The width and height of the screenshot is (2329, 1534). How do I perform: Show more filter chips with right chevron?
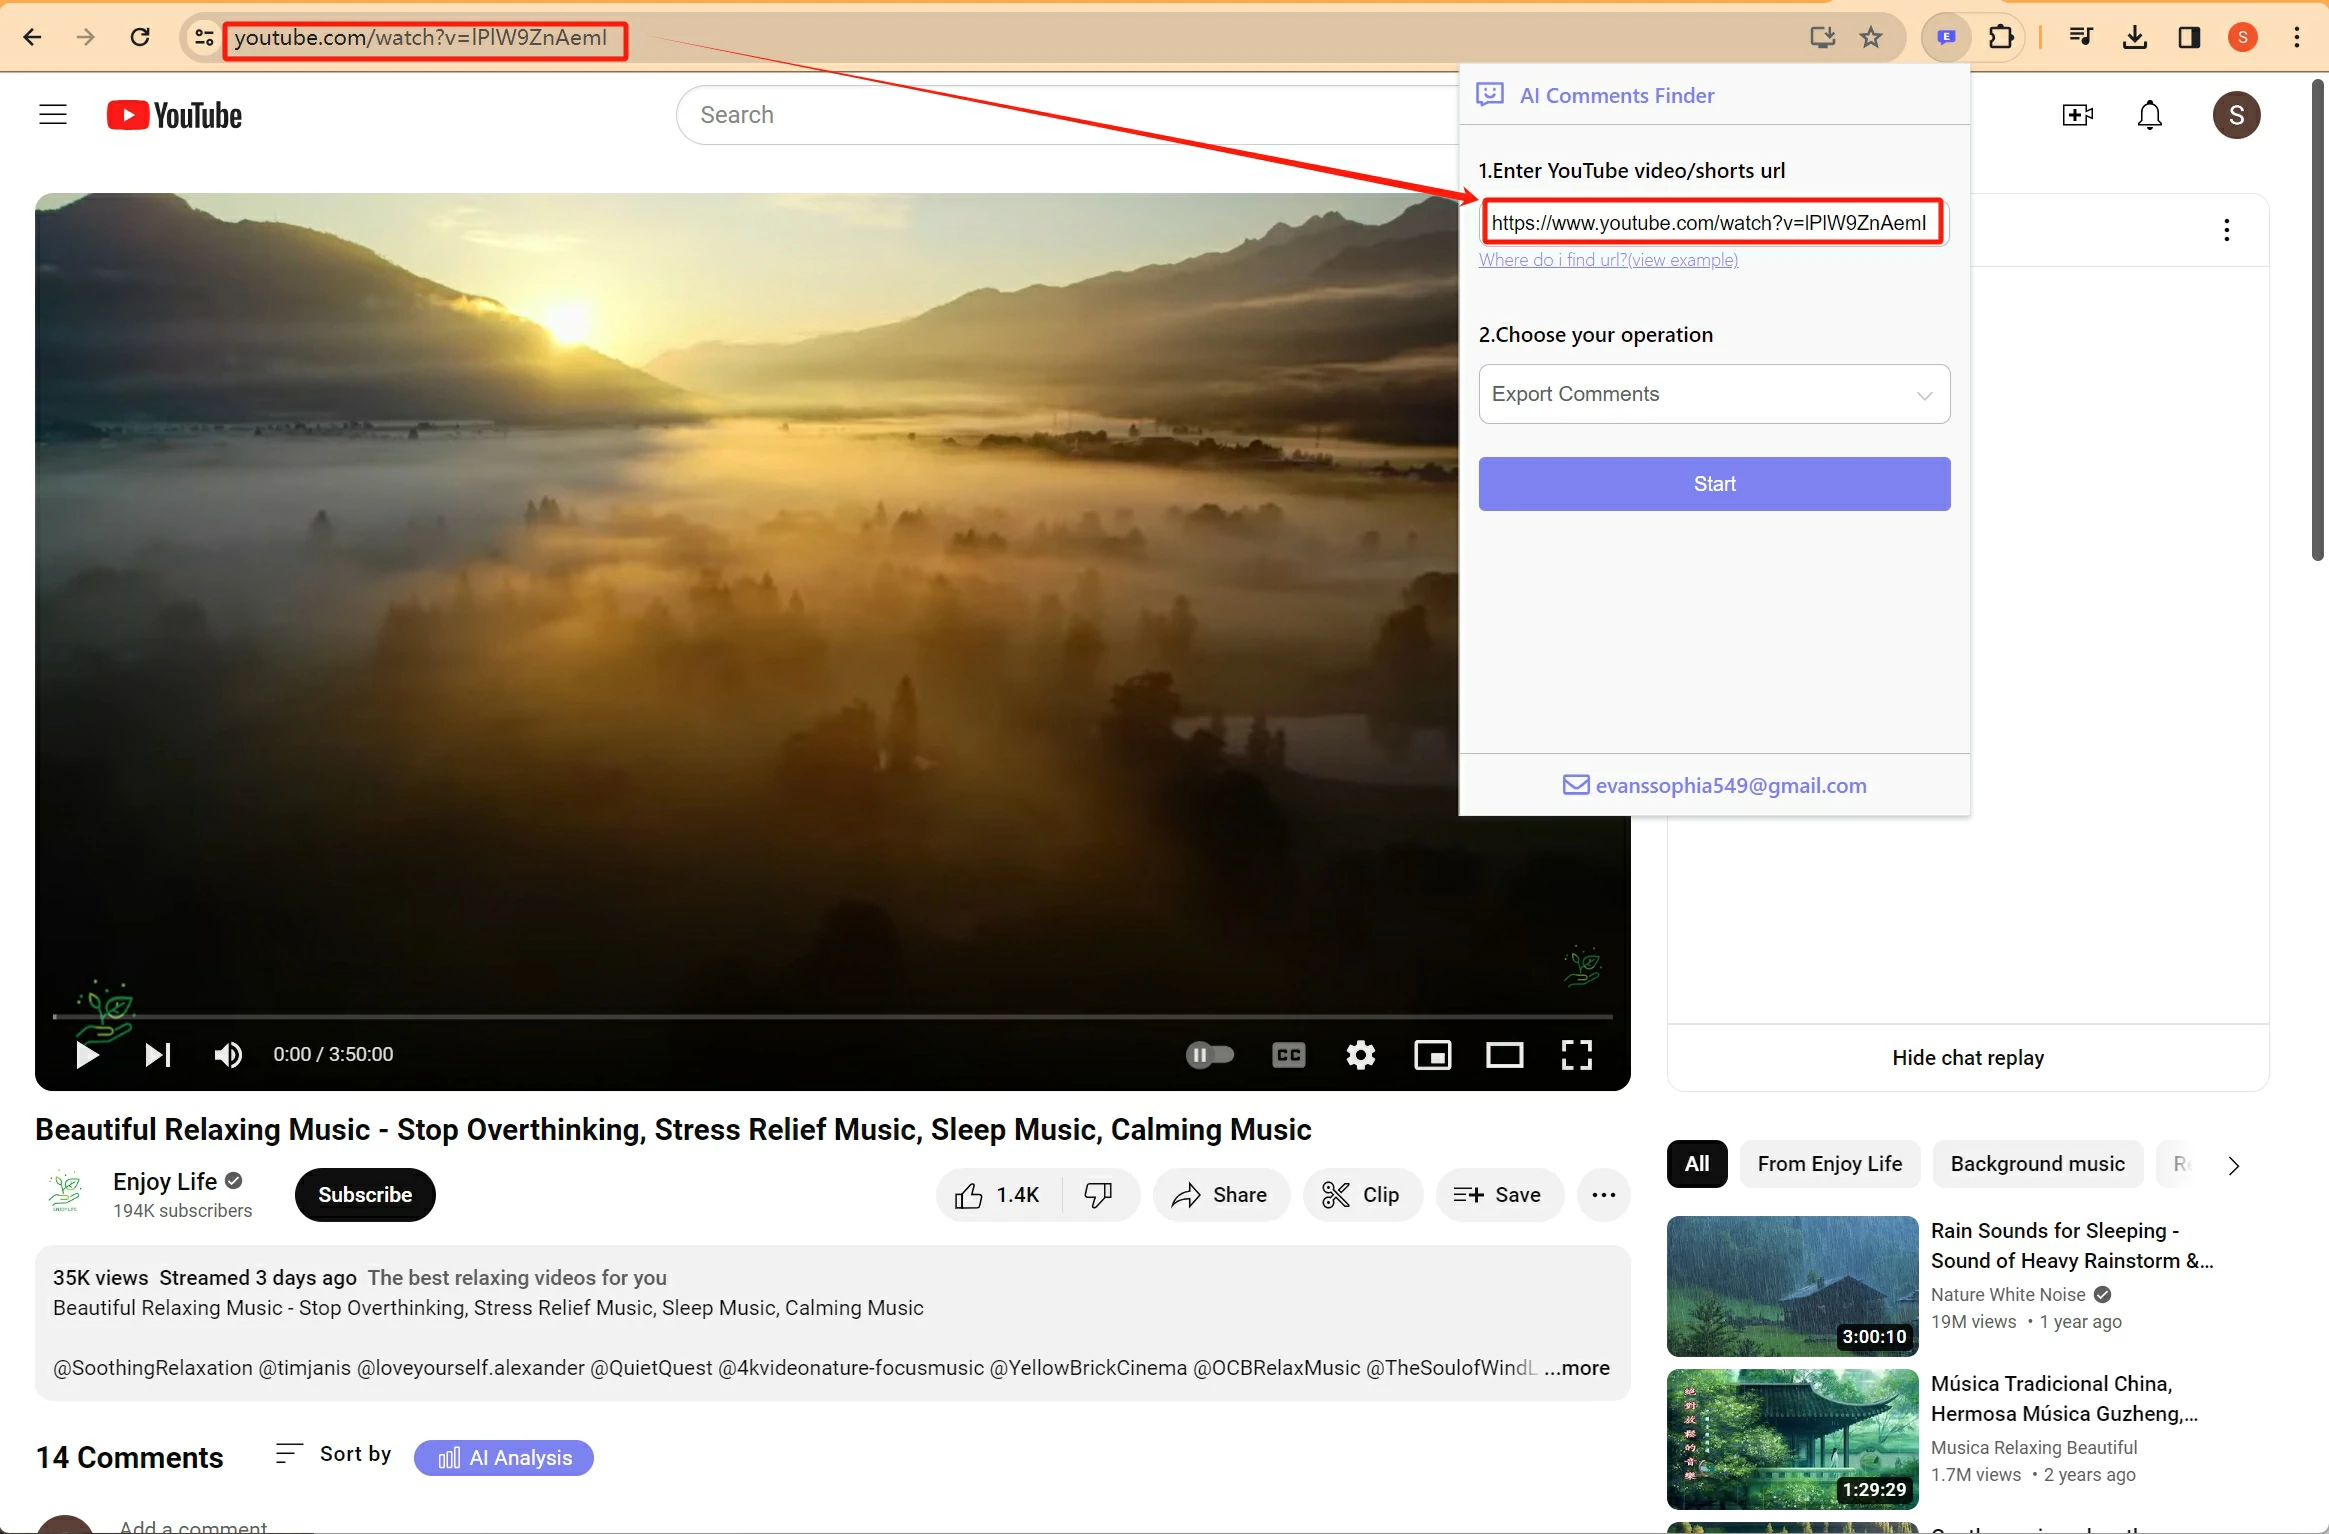pos(2234,1165)
